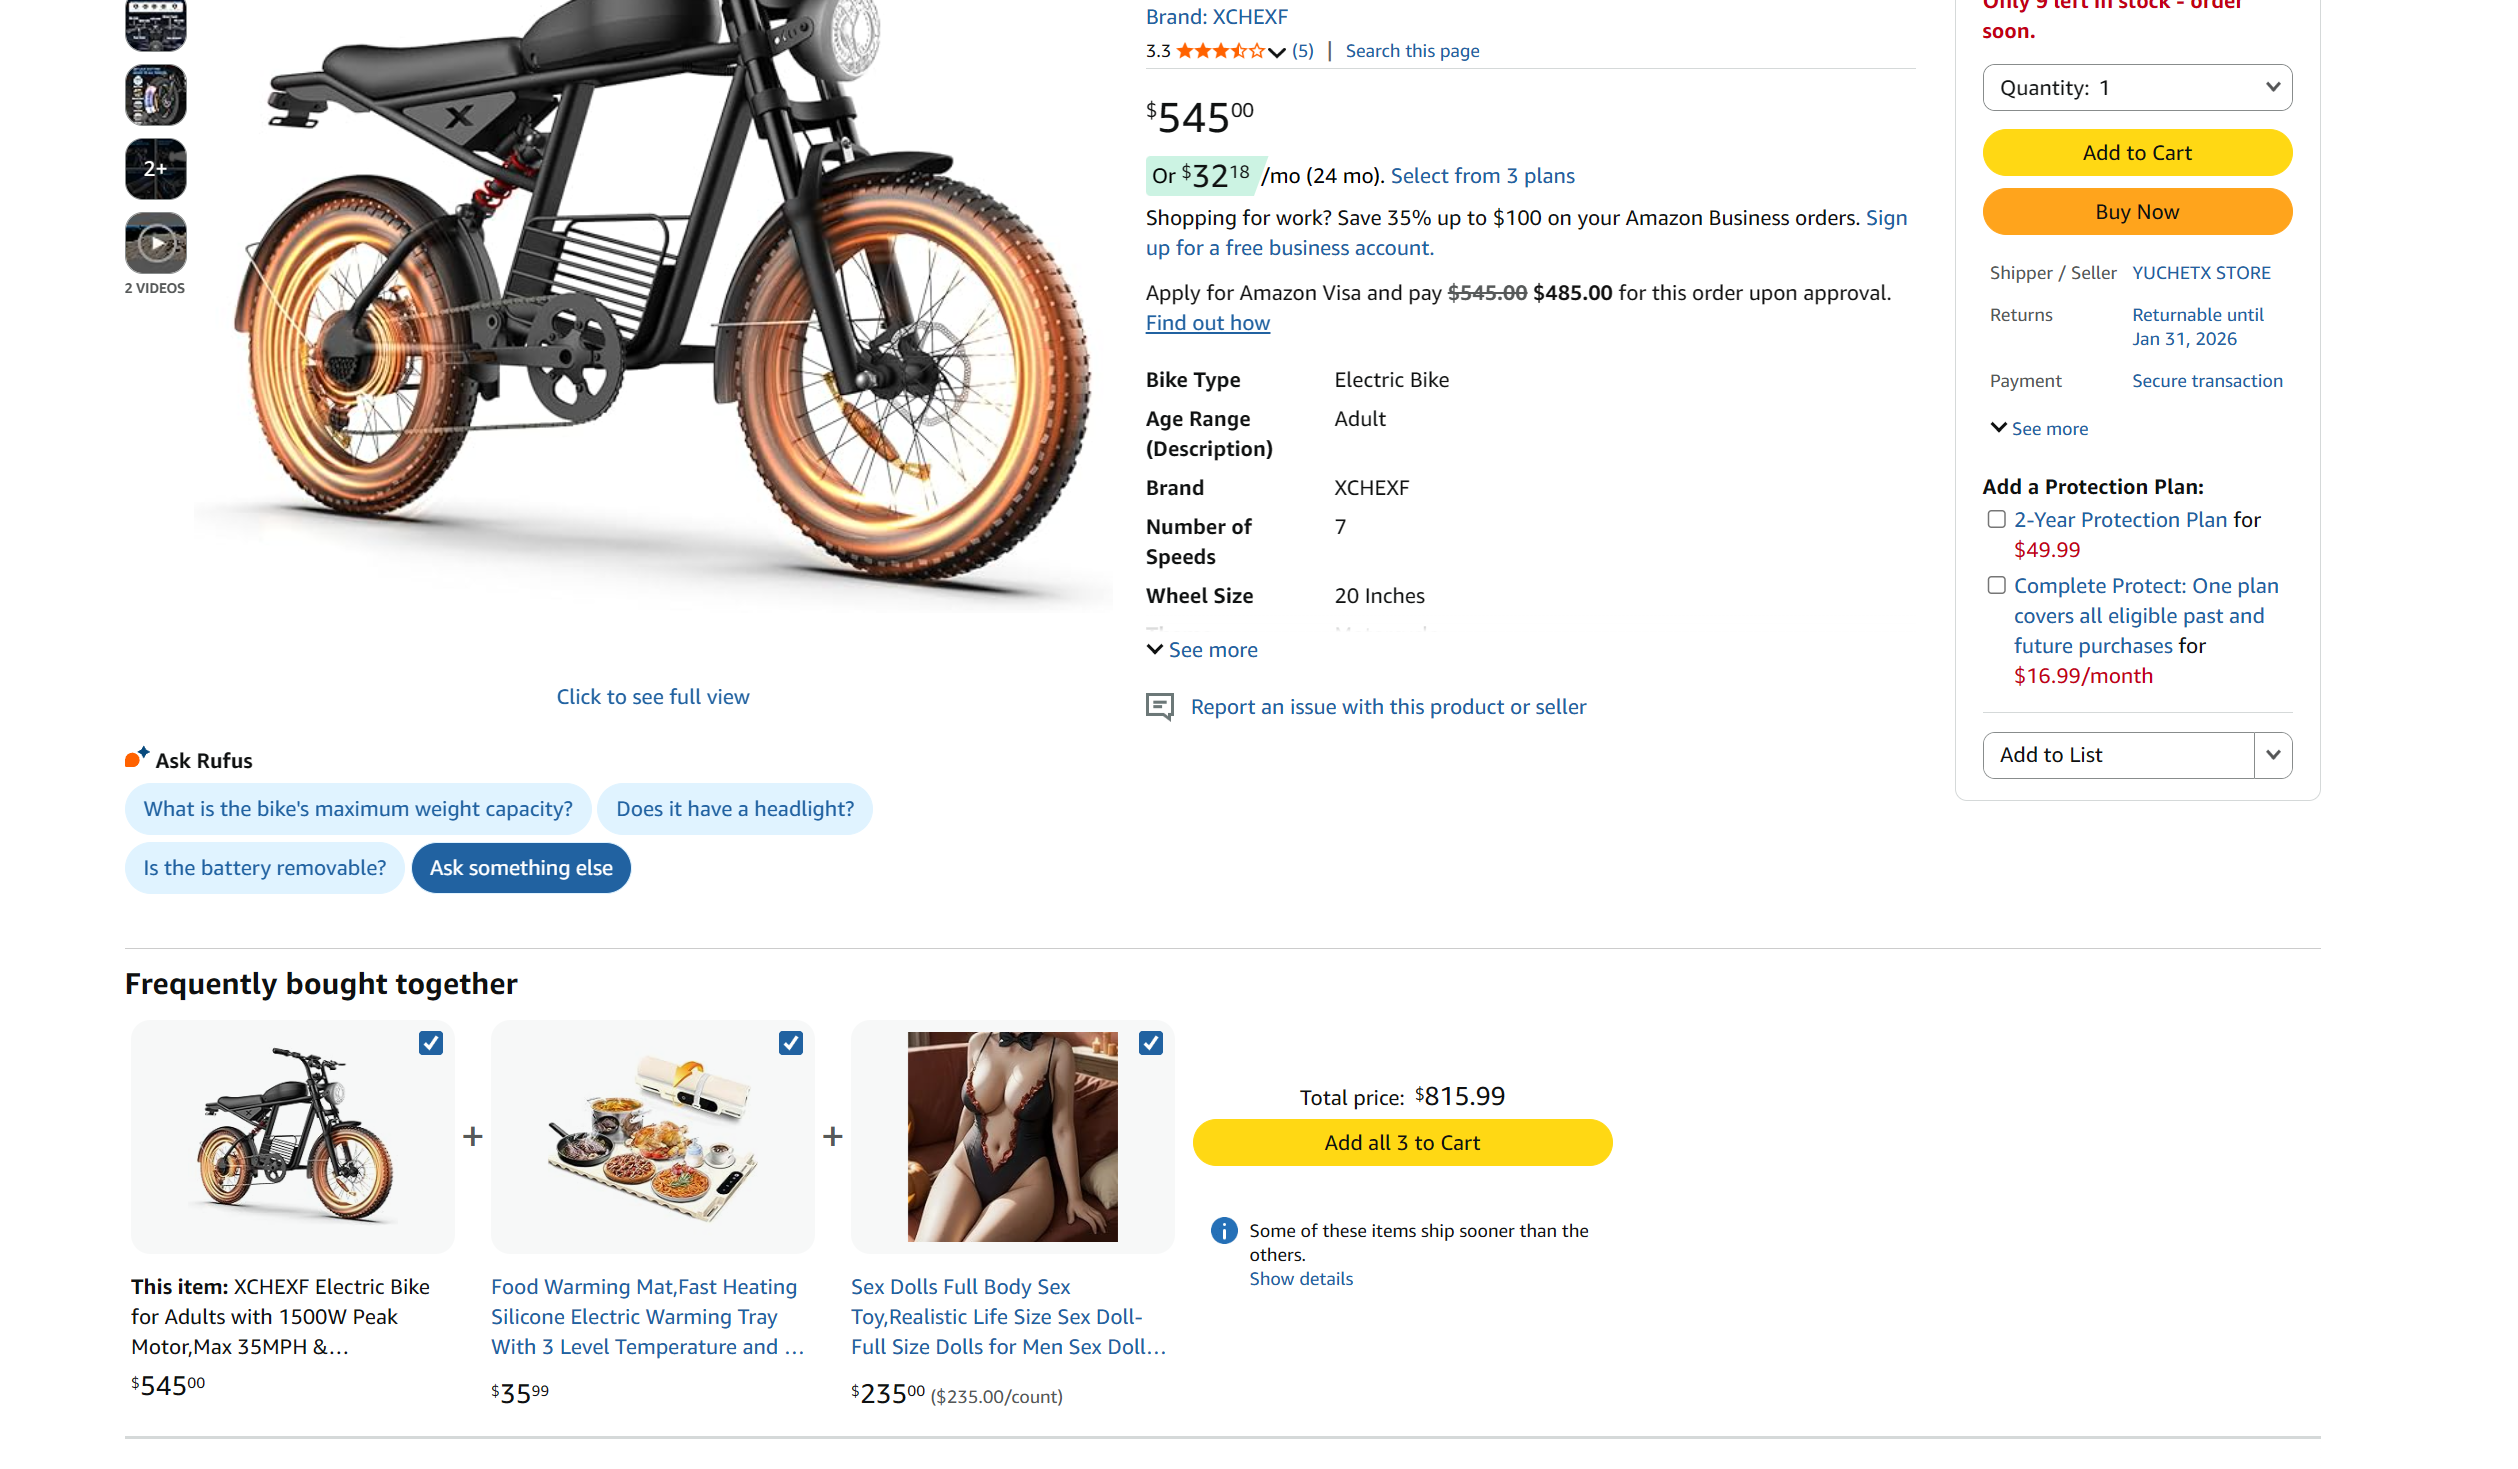Click the shipping info circle icon
Image resolution: width=2518 pixels, height=1469 pixels.
[x=1223, y=1231]
